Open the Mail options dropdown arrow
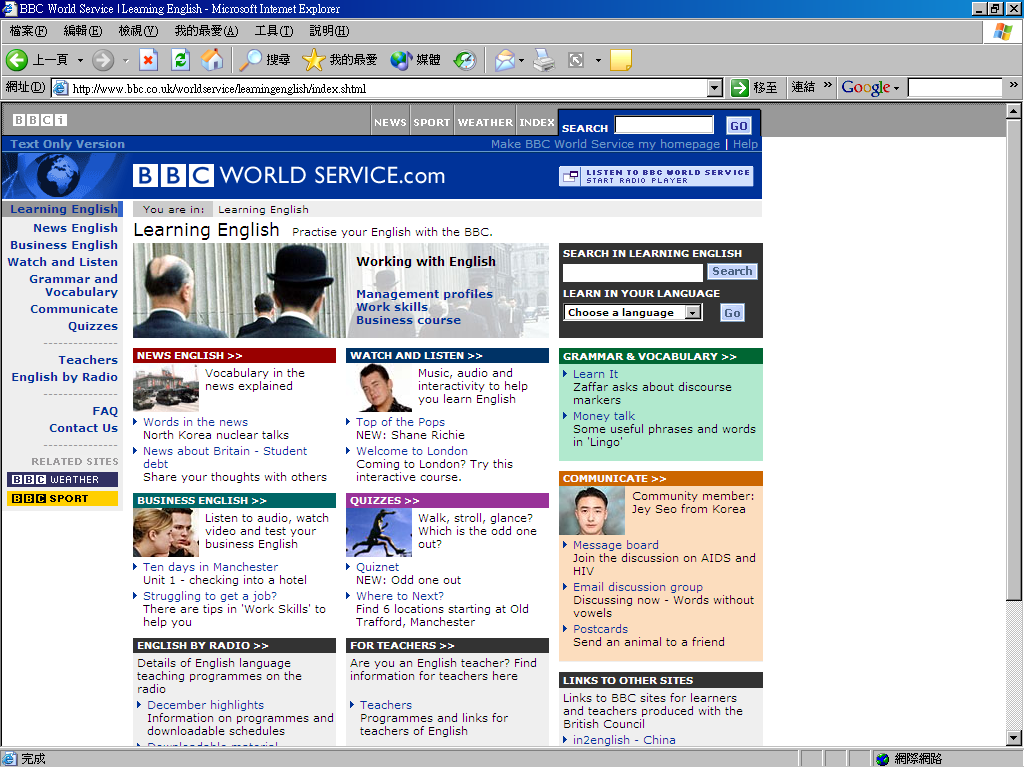This screenshot has height=768, width=1024. pos(521,60)
